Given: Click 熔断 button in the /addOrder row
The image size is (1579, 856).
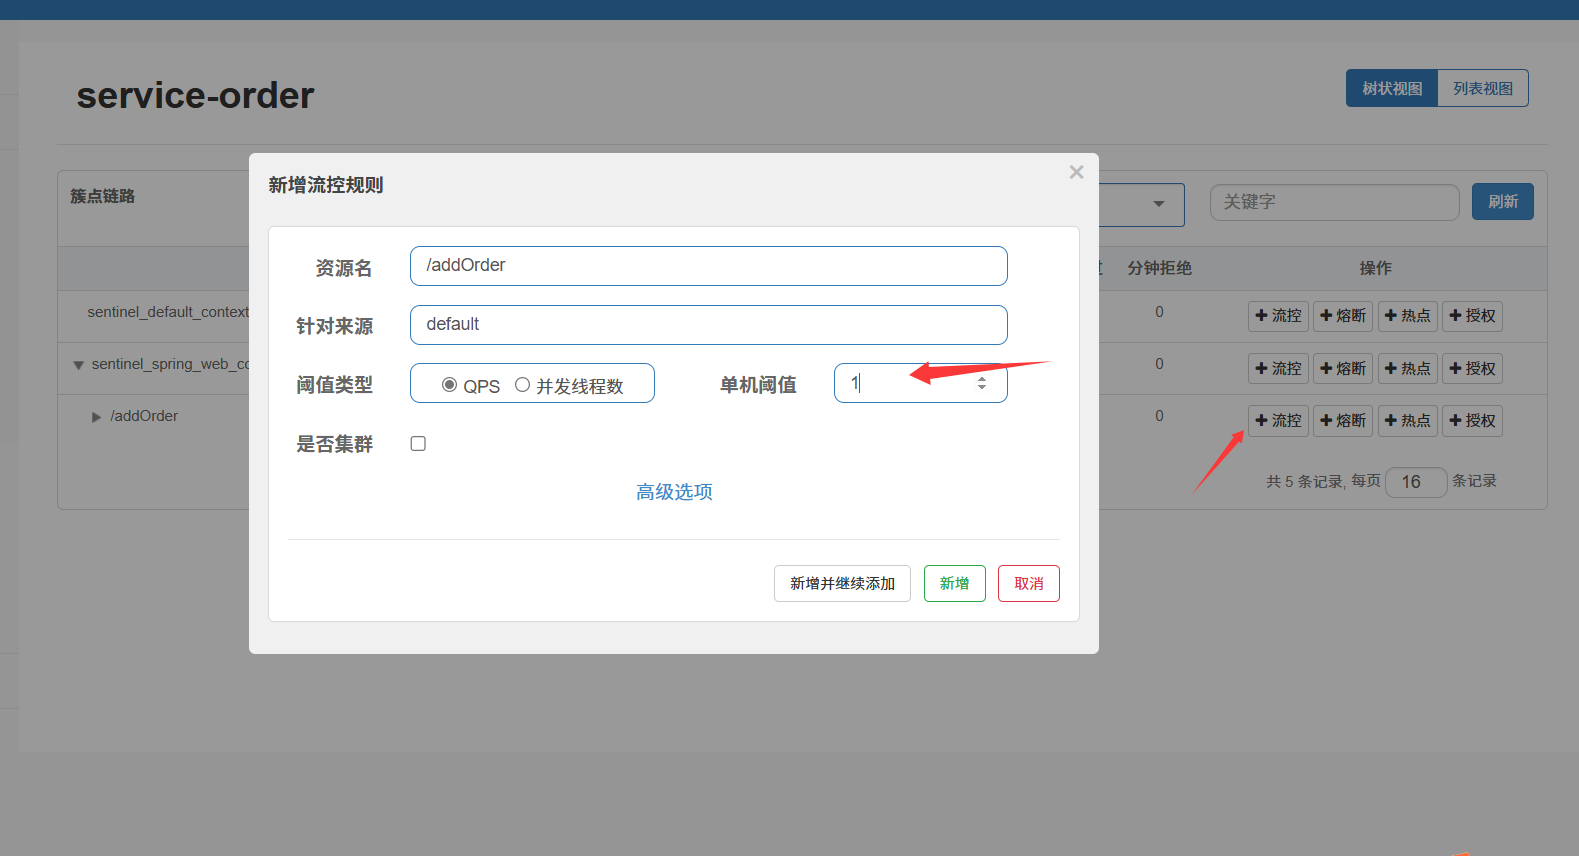Looking at the screenshot, I should coord(1342,421).
